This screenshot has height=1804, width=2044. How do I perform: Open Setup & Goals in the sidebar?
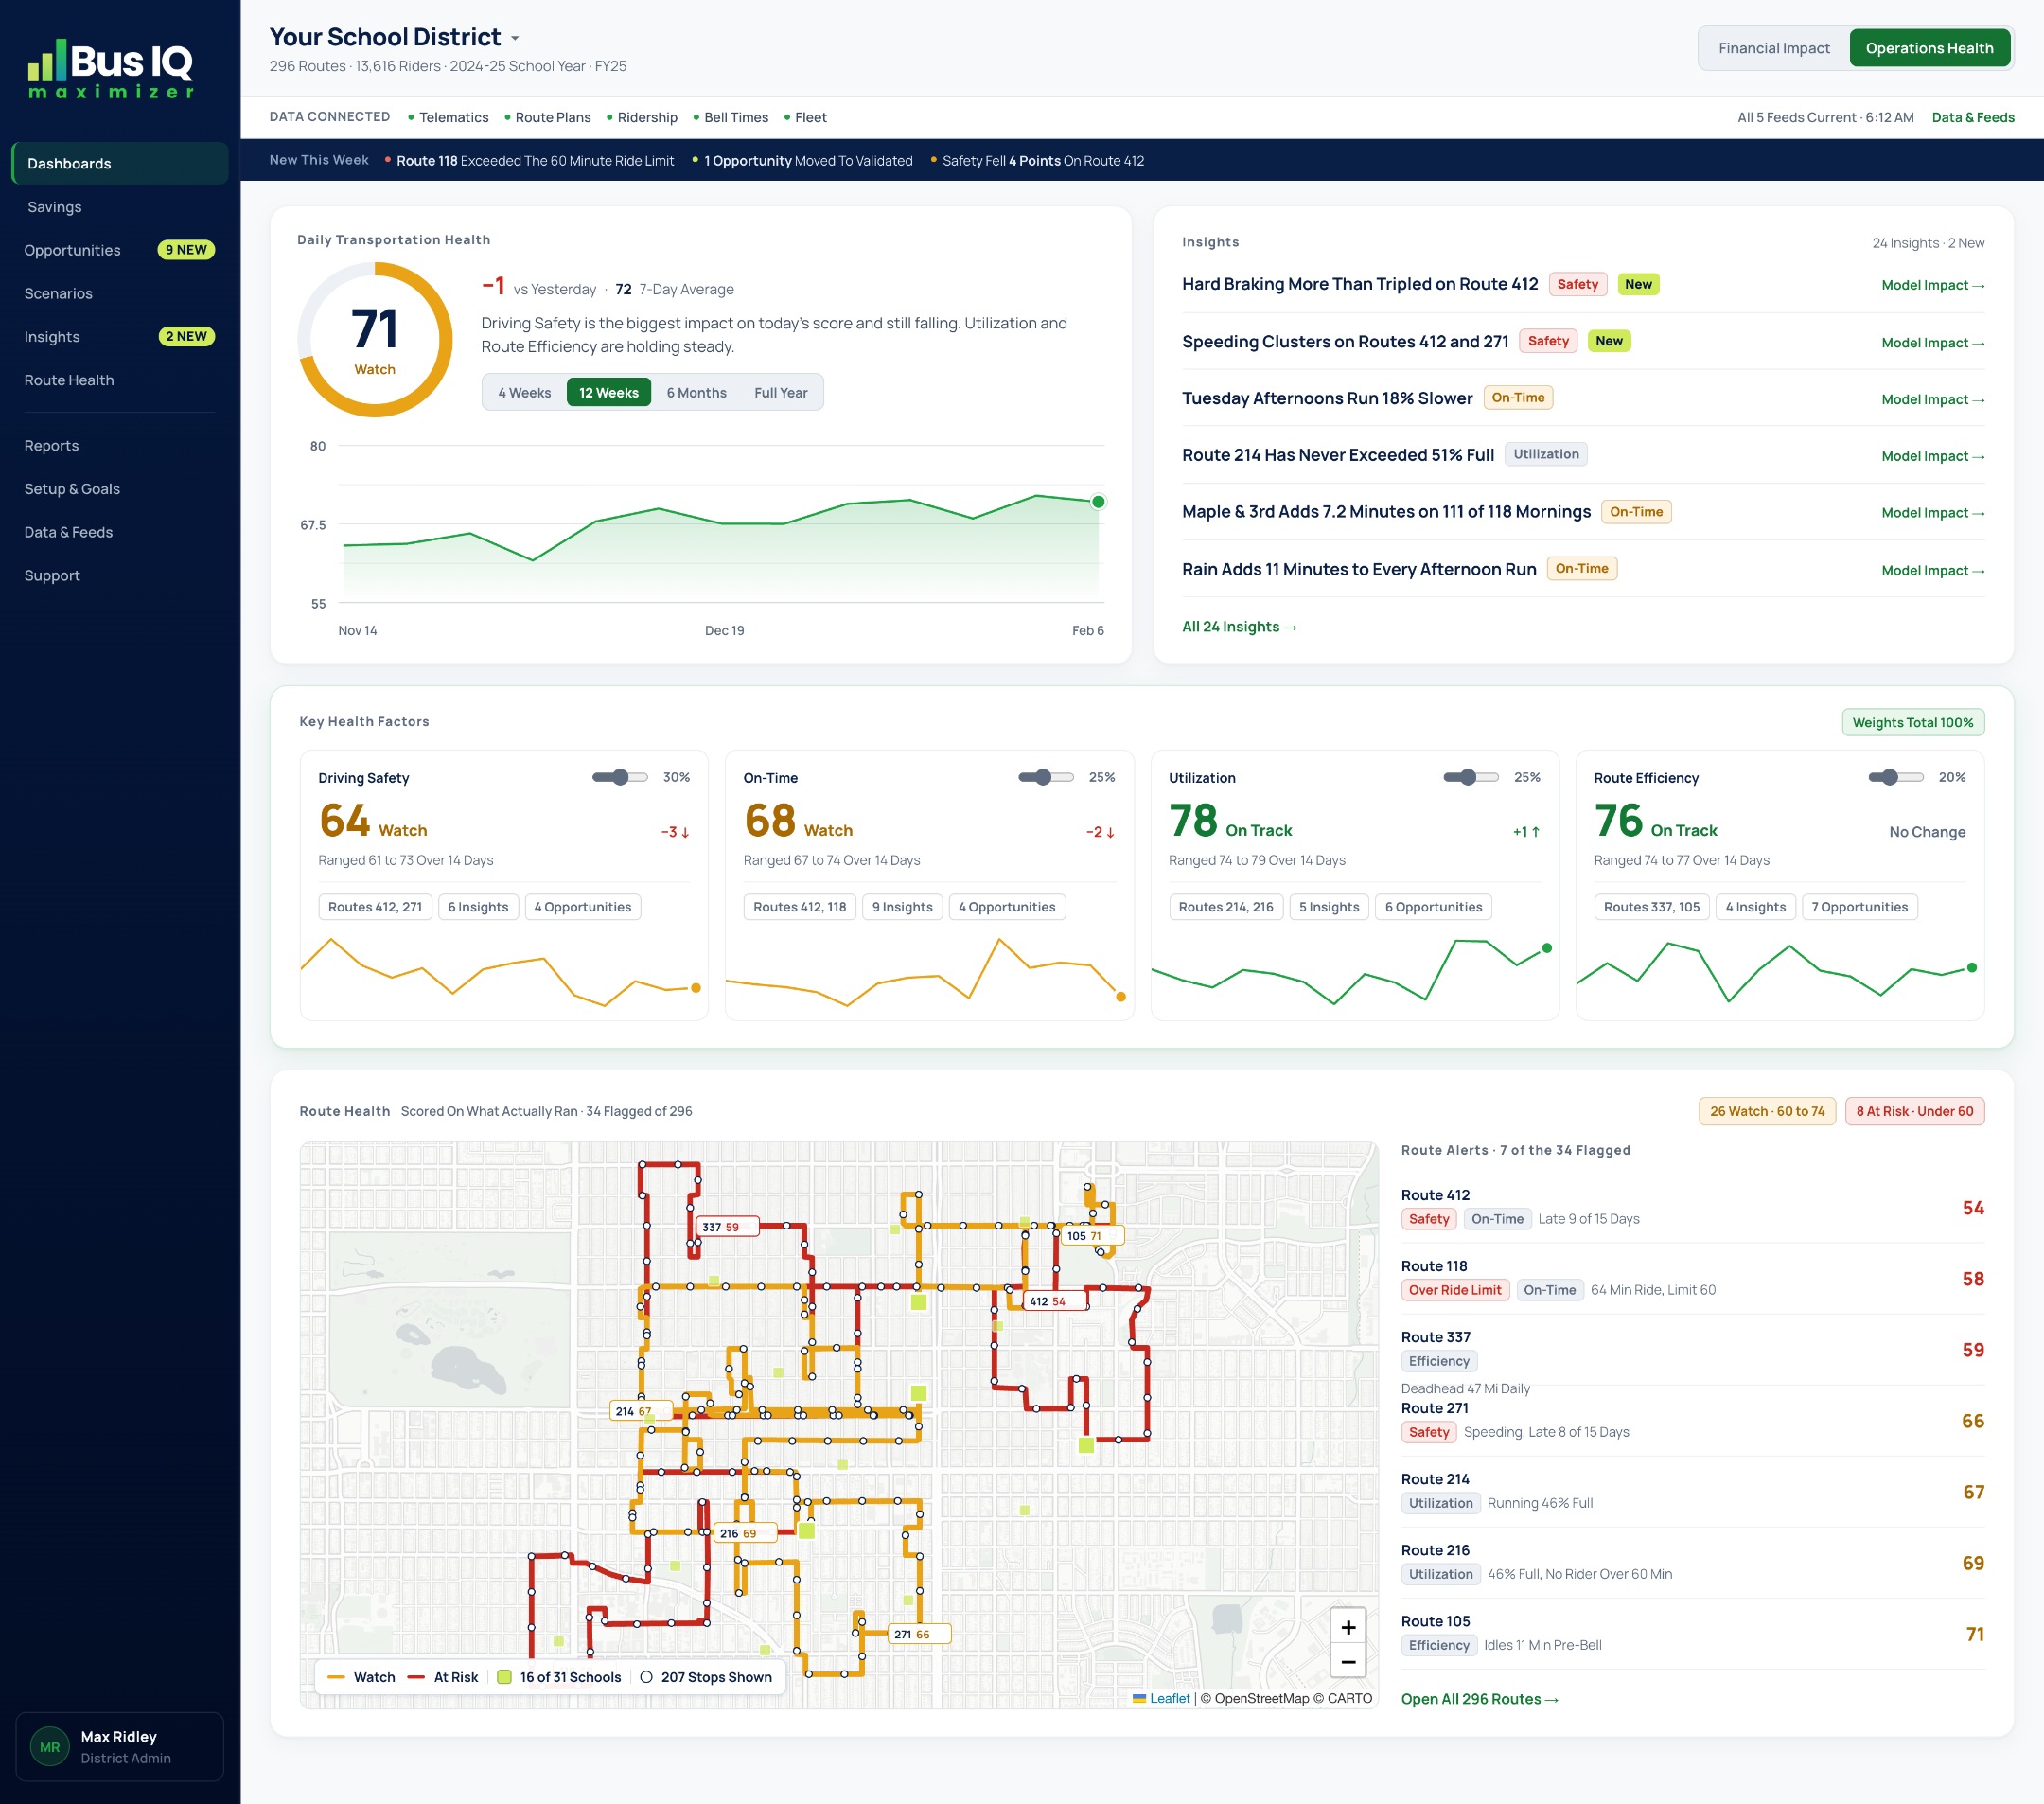point(120,489)
